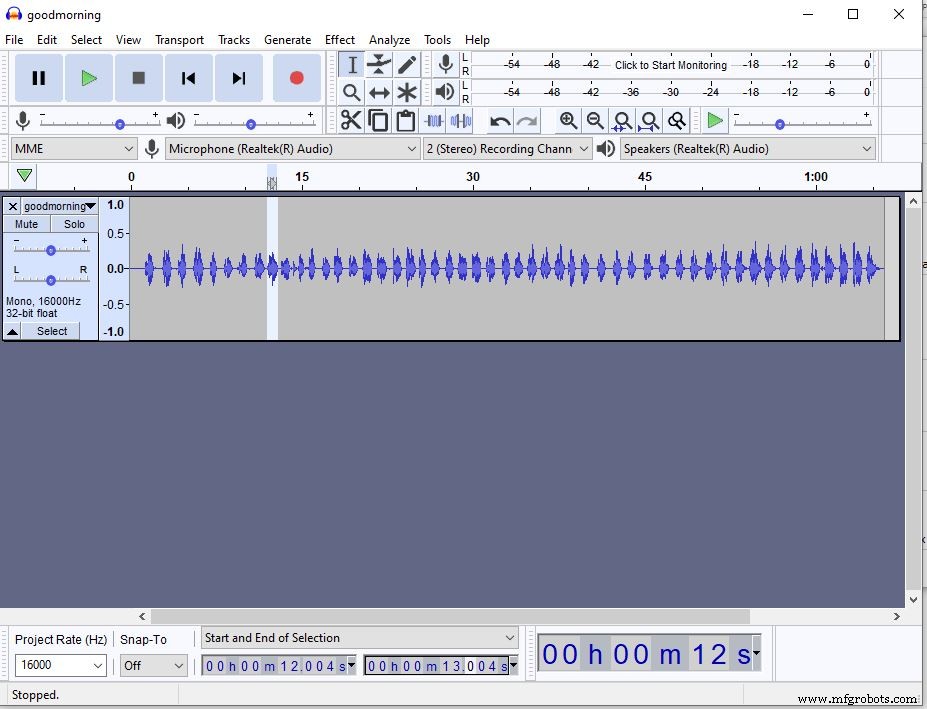Click the Skip to End button

coord(239,78)
